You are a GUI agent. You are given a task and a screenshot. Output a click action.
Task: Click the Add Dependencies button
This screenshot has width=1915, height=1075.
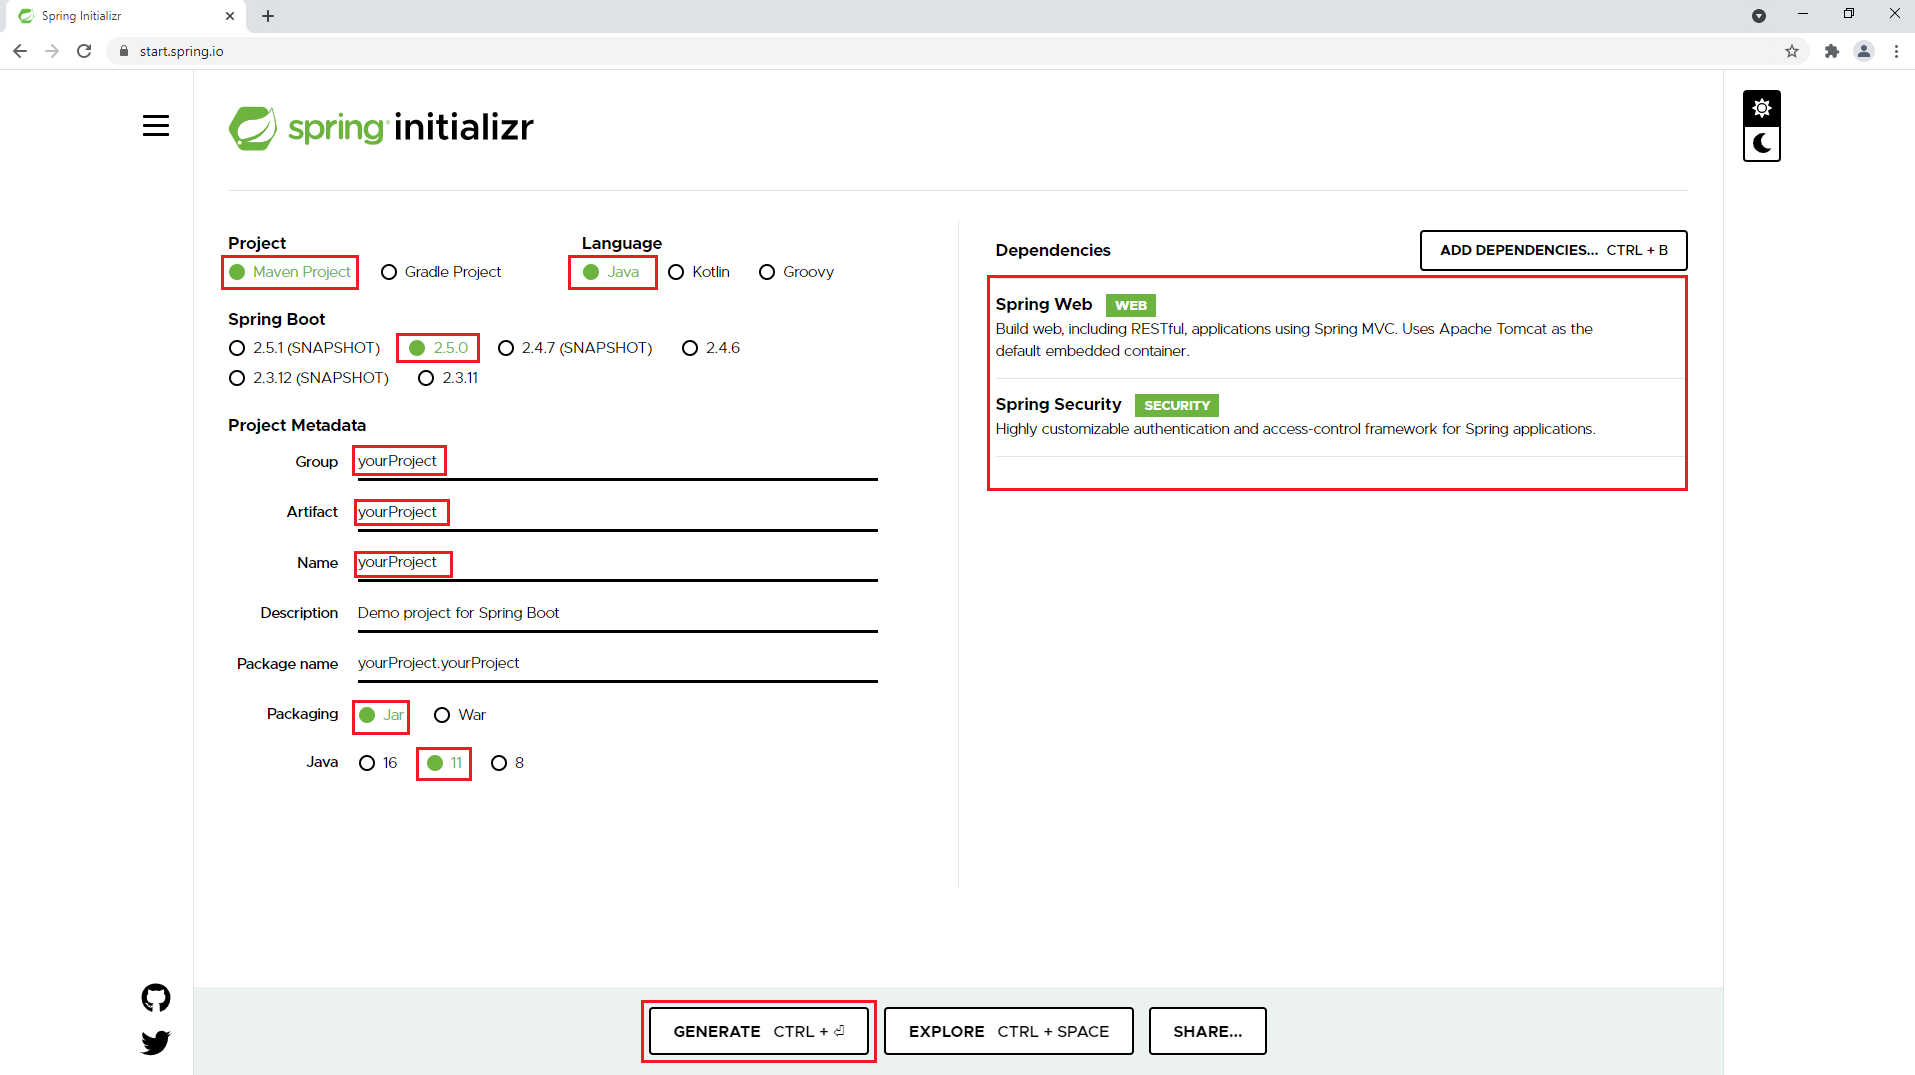coord(1553,250)
